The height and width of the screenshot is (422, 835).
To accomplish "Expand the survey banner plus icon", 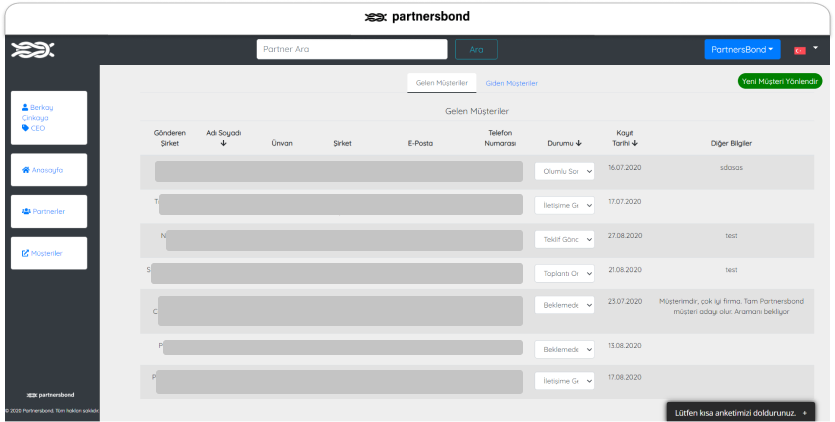I will click(x=805, y=412).
